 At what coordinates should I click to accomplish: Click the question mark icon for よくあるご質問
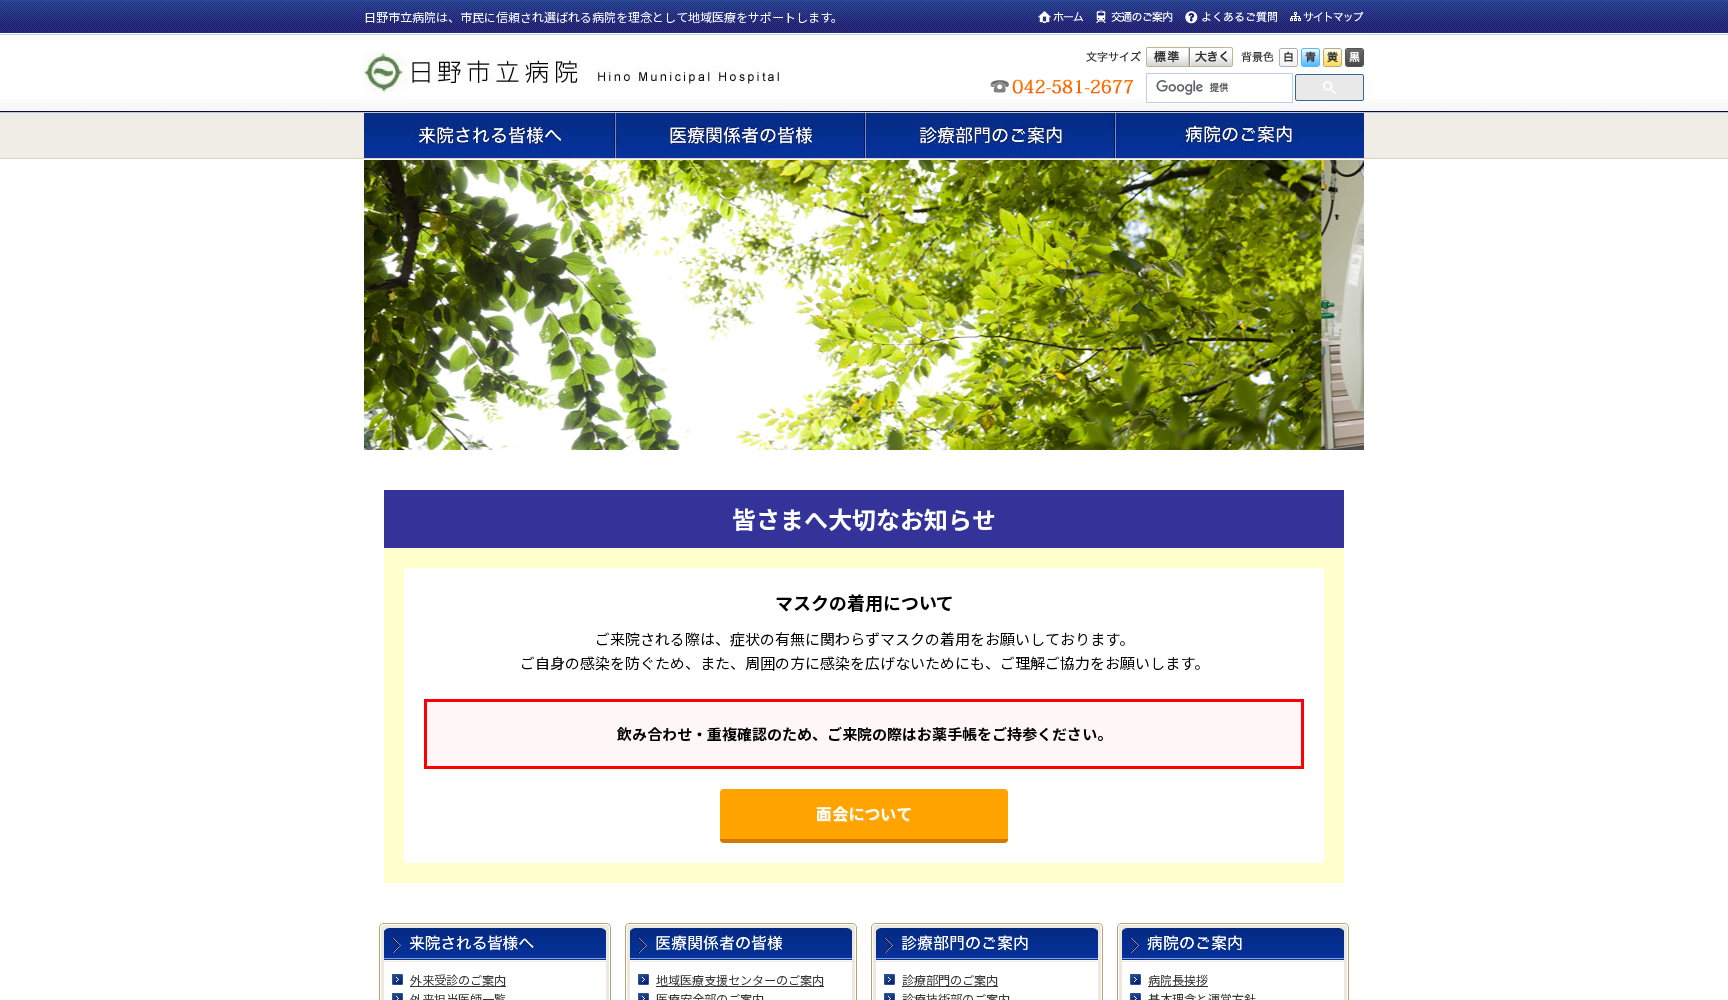[x=1190, y=16]
